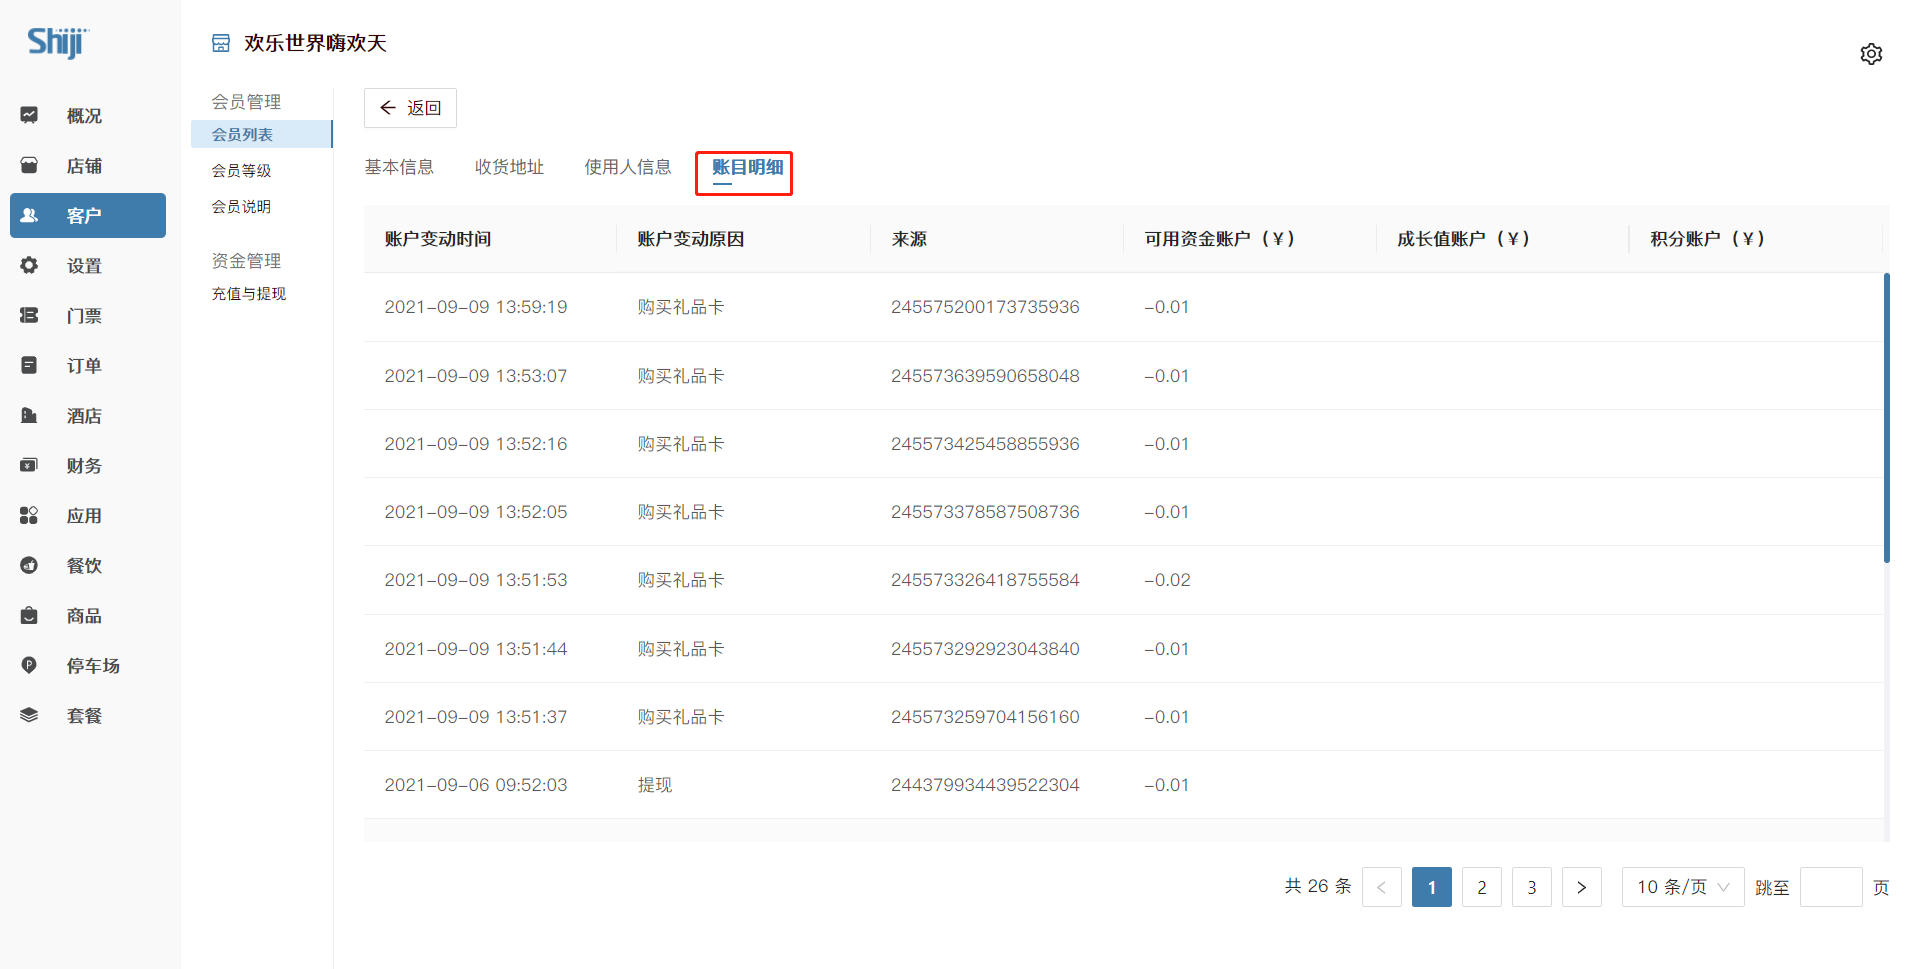The width and height of the screenshot is (1920, 969).
Task: Click the order icon beside 订单
Action: pyautogui.click(x=29, y=365)
